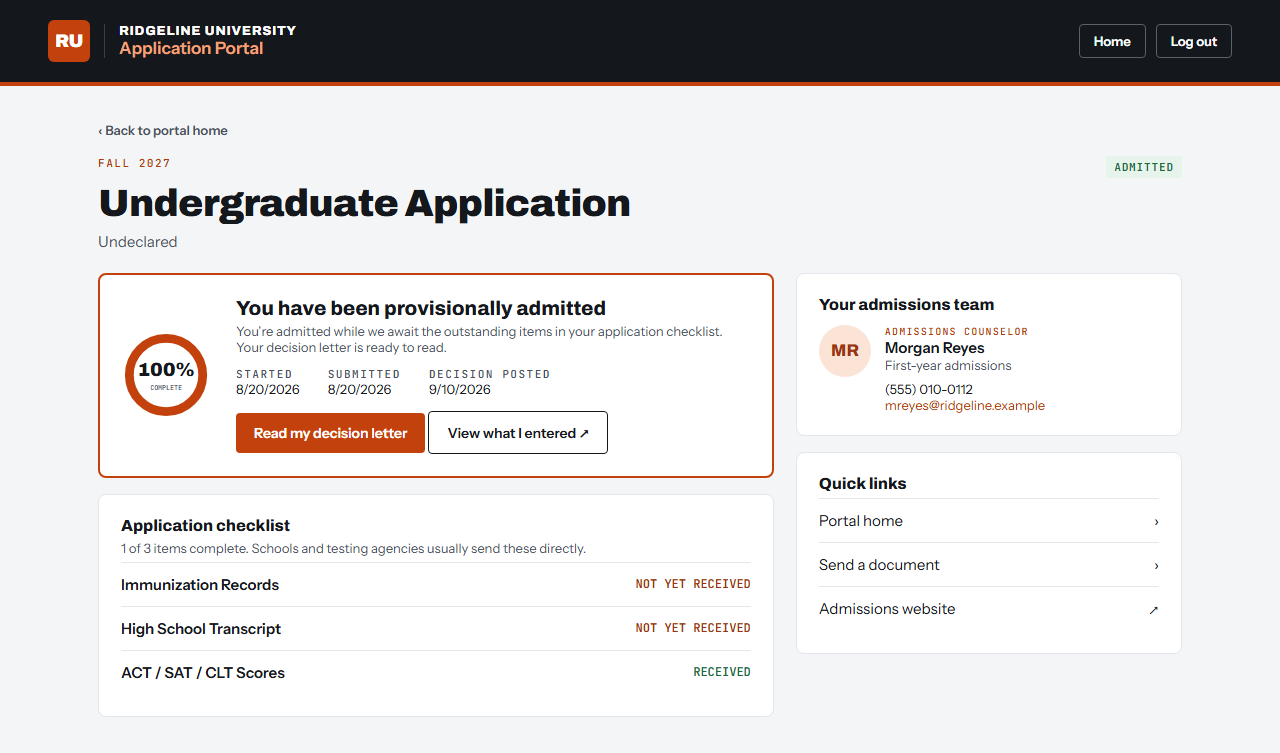The image size is (1280, 753).
Task: Click NOT YET RECEIVED for Immunization Records
Action: (693, 584)
